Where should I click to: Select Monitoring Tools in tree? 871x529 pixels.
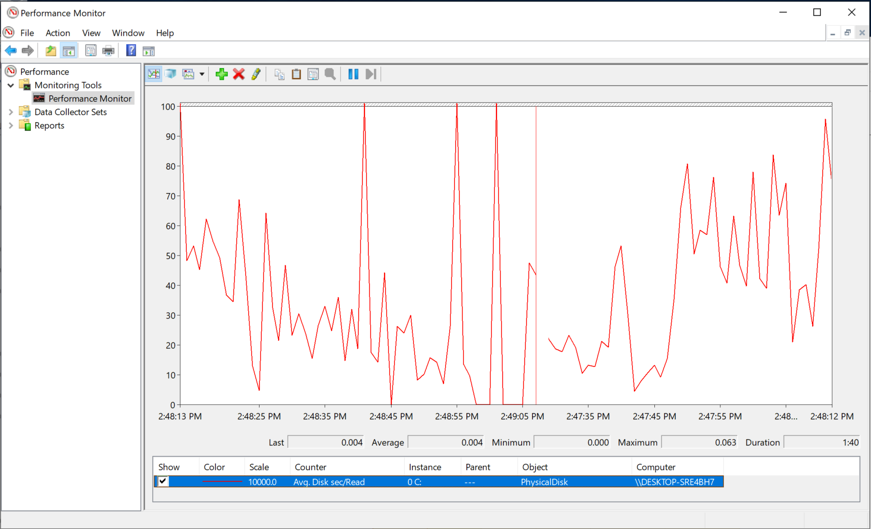click(68, 85)
